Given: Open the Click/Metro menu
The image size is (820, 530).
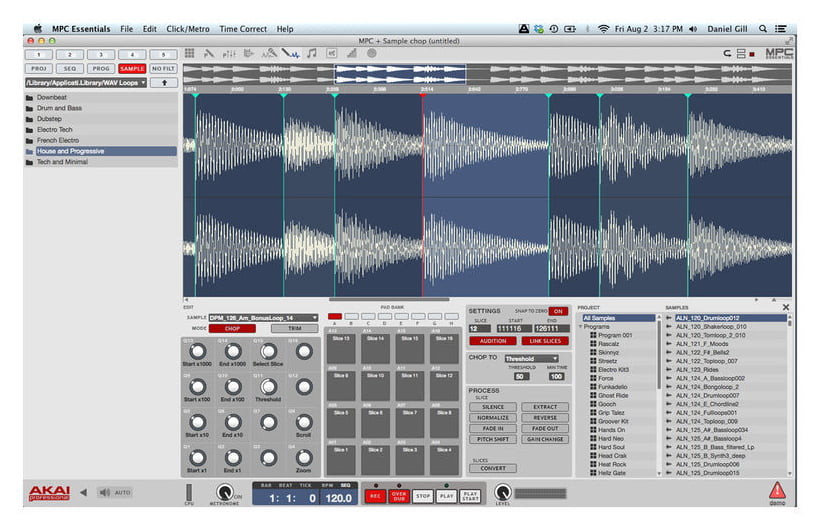Looking at the screenshot, I should pyautogui.click(x=188, y=29).
